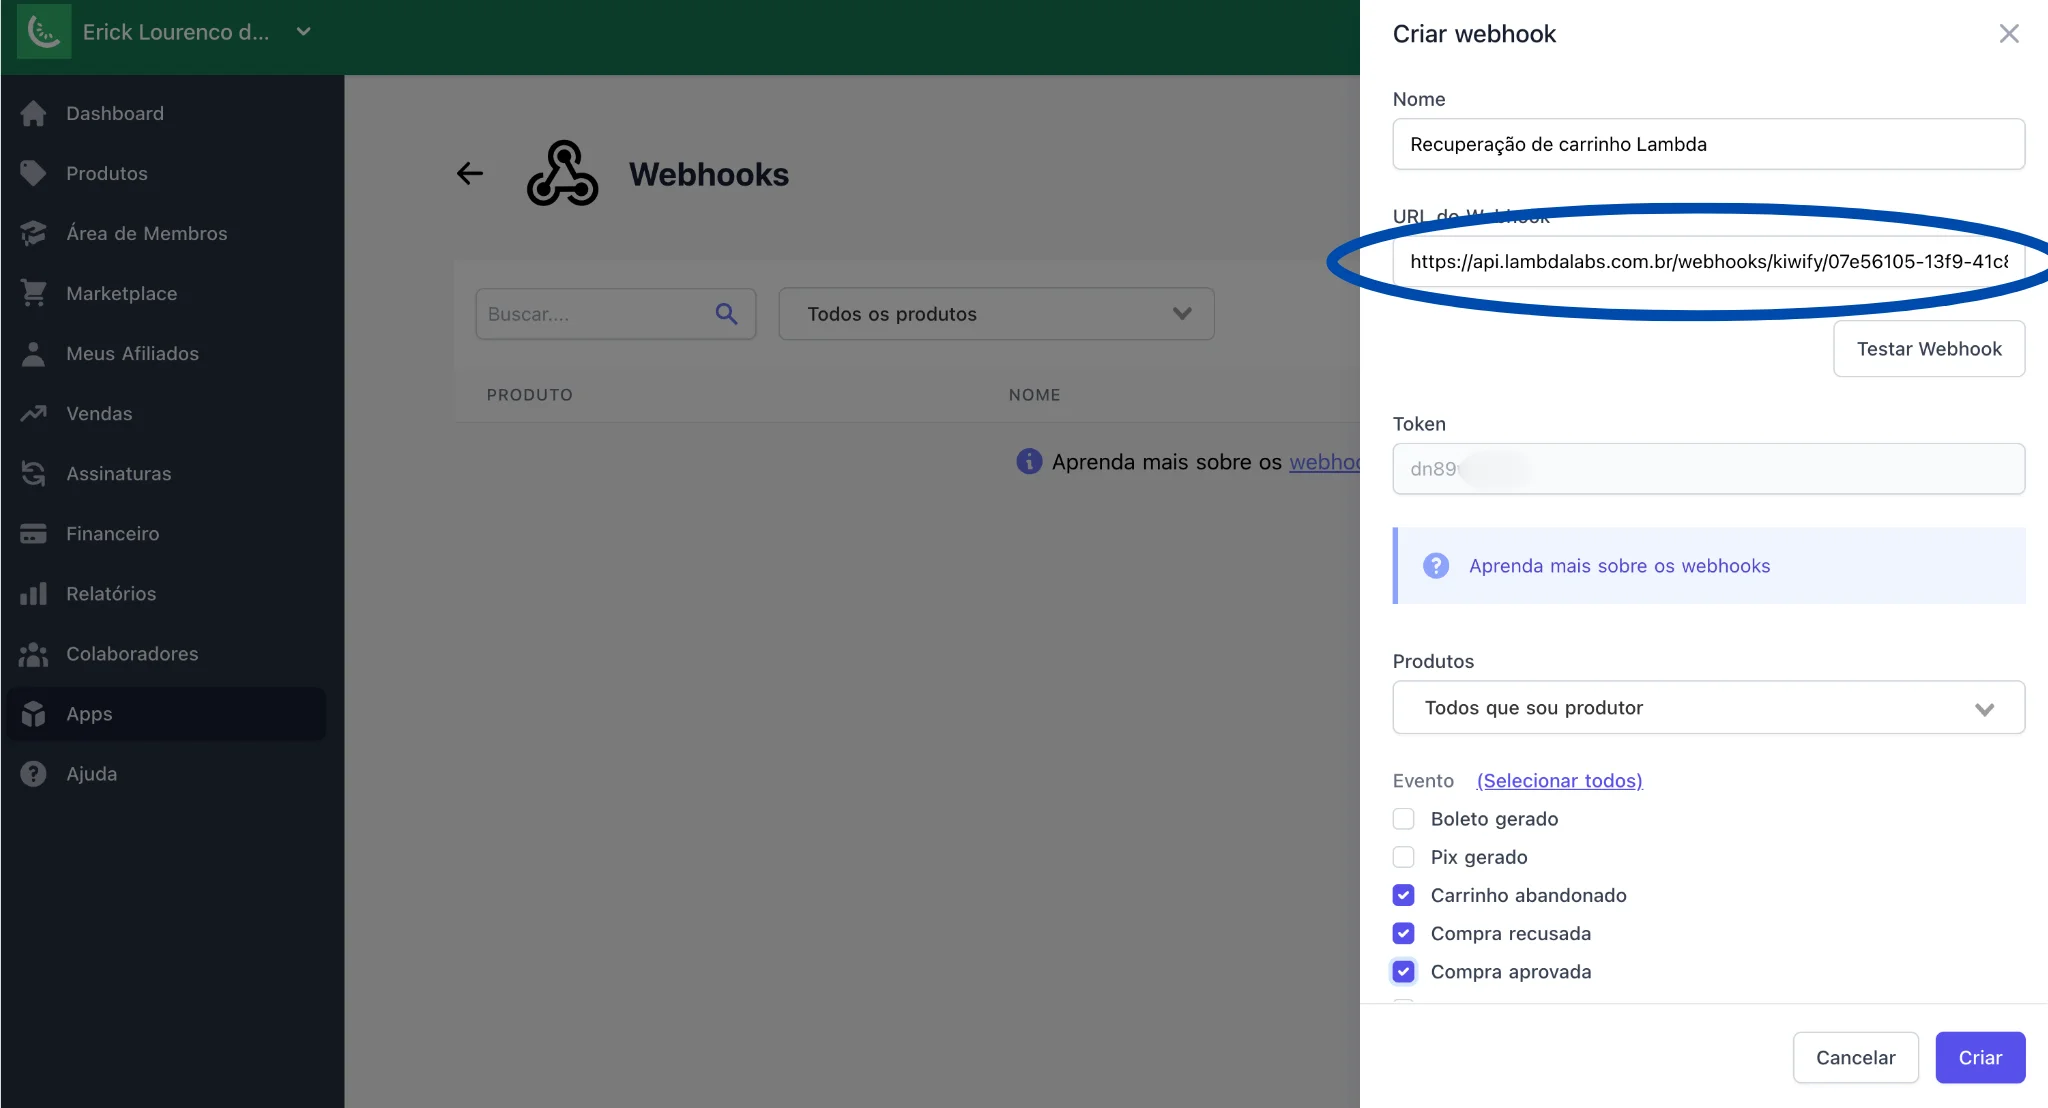Click the back arrow next to Webhooks

coord(469,173)
